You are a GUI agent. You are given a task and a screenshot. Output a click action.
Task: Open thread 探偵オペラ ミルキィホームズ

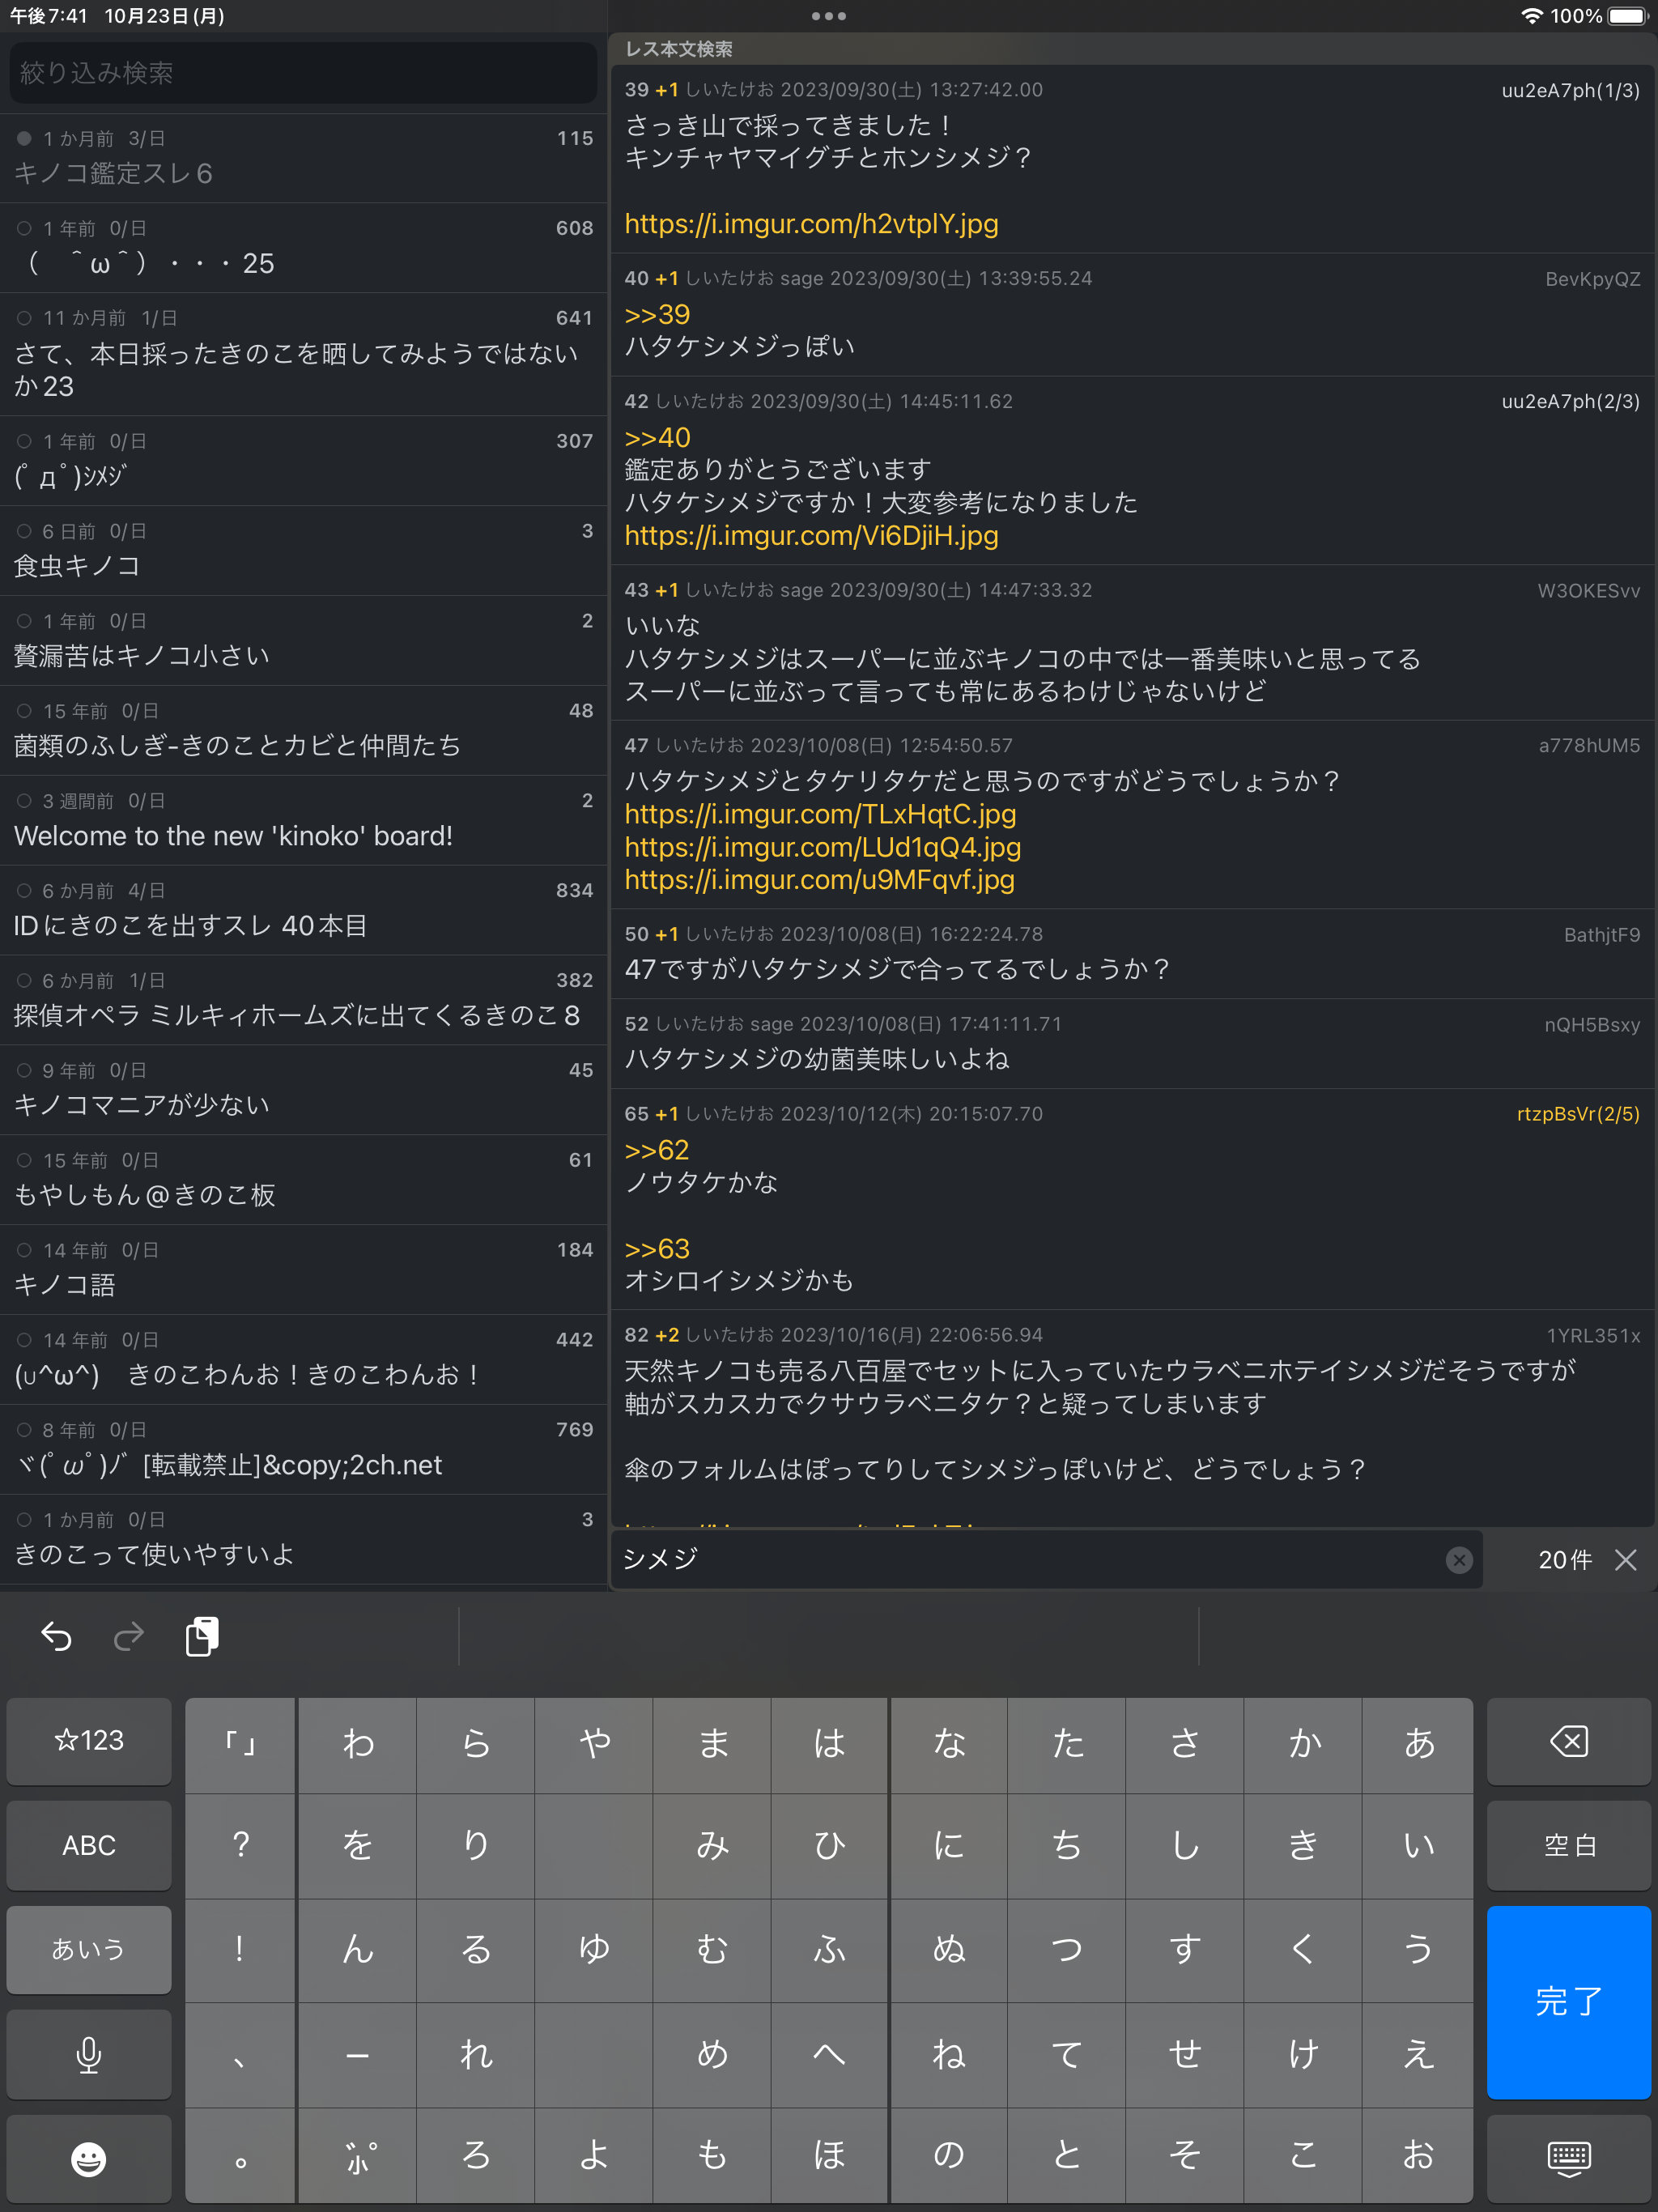[303, 1000]
